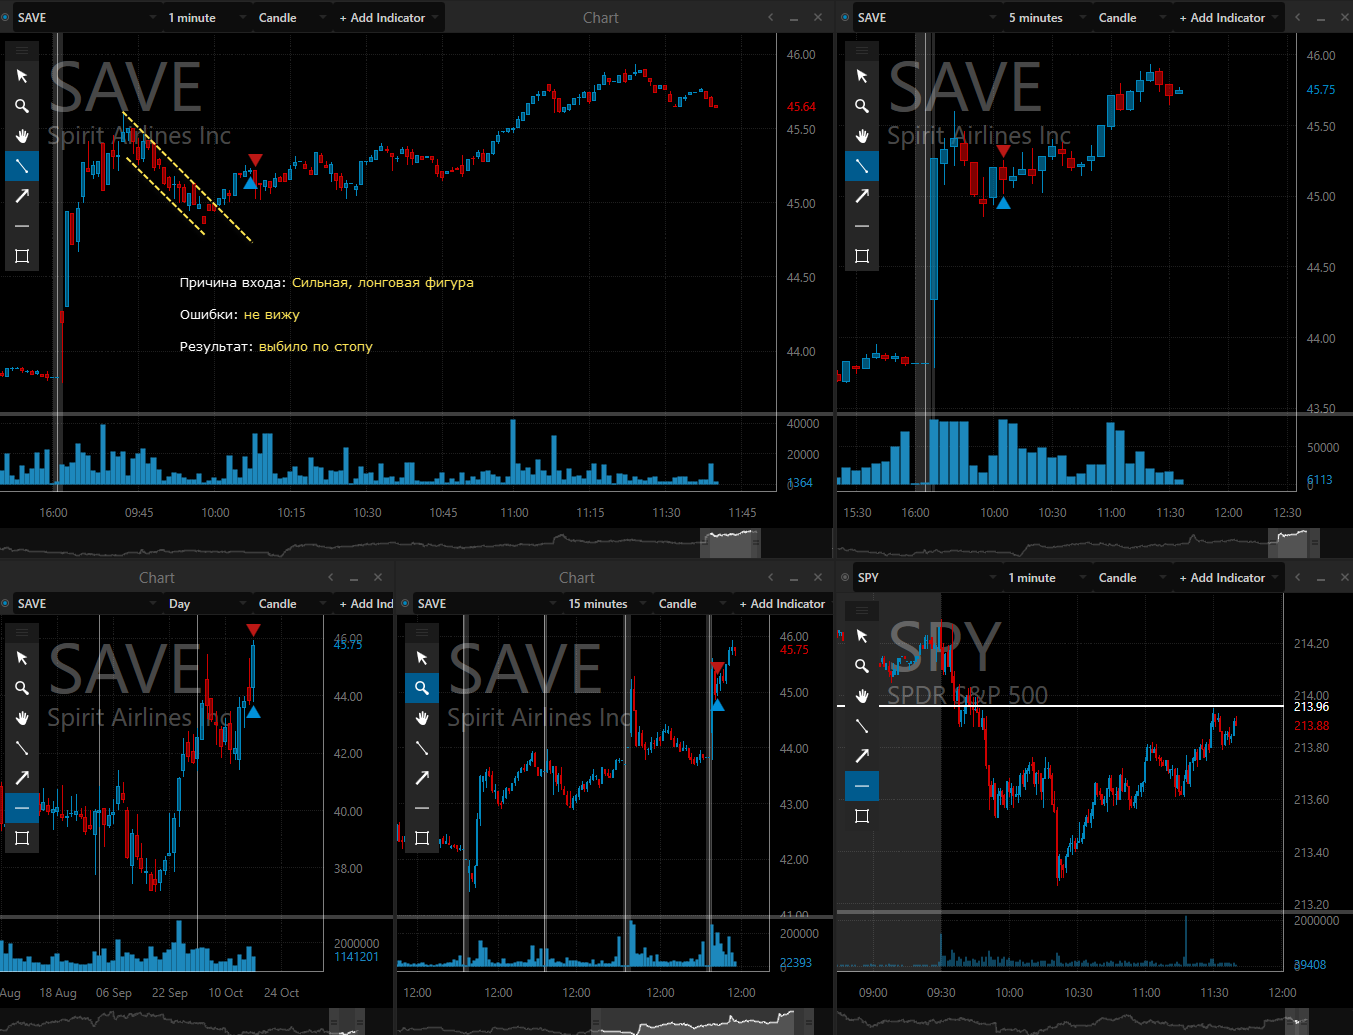Image resolution: width=1353 pixels, height=1035 pixels.
Task: Select trend line tool on SAVE Day chart
Action: 22,748
